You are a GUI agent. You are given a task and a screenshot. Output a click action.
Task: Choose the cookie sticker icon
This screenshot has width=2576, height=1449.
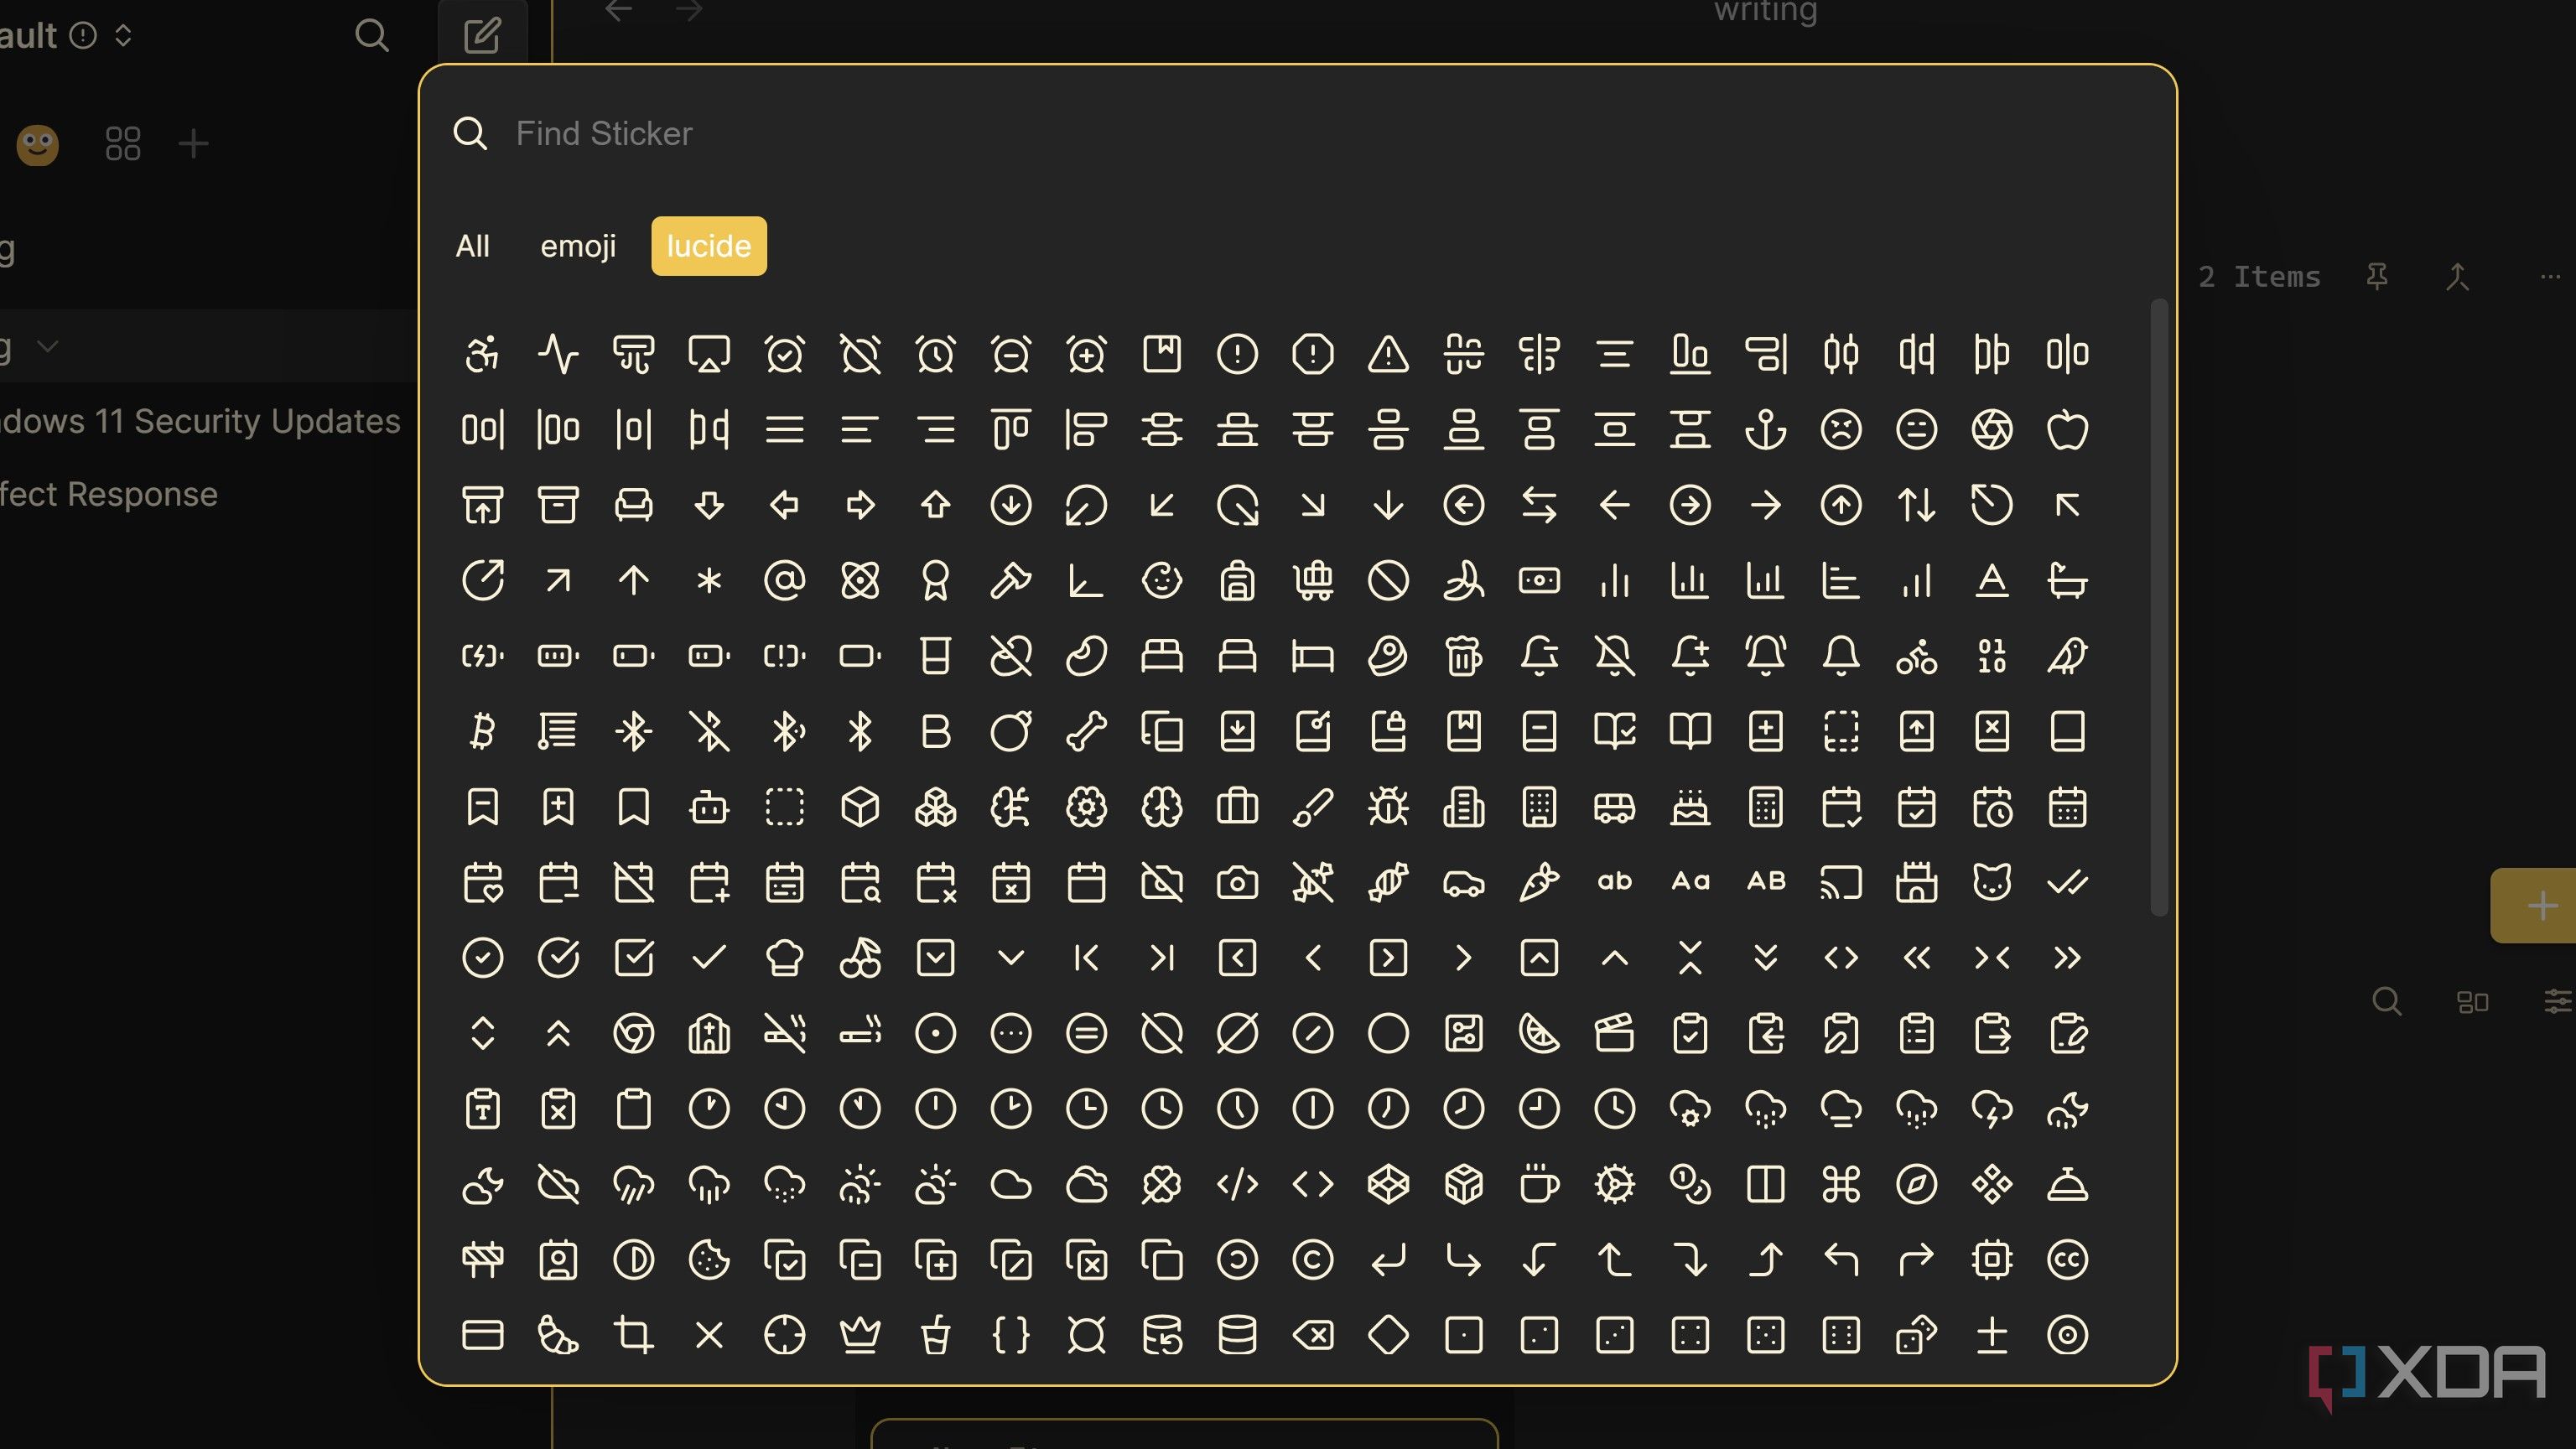(x=709, y=1260)
